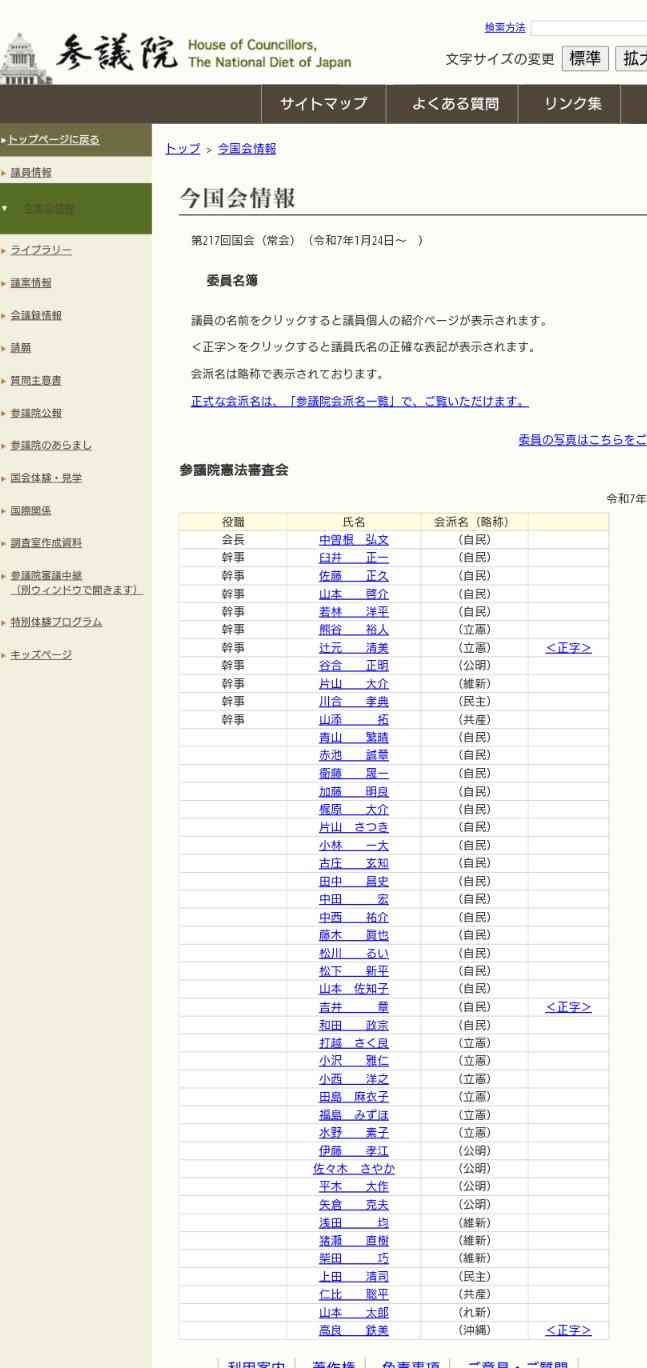Open the 検索方法 help link

pyautogui.click(x=505, y=27)
